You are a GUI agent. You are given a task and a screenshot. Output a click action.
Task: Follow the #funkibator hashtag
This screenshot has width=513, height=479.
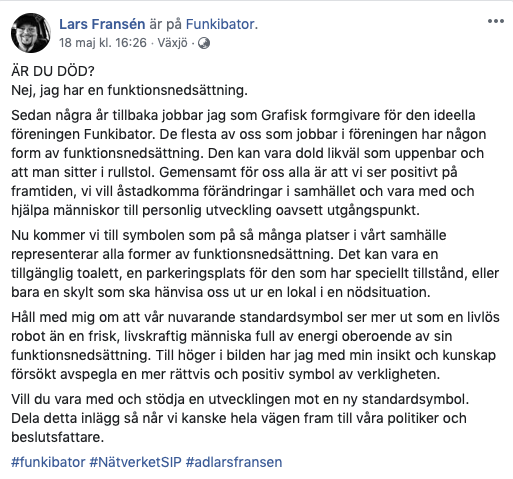pyautogui.click(x=48, y=462)
